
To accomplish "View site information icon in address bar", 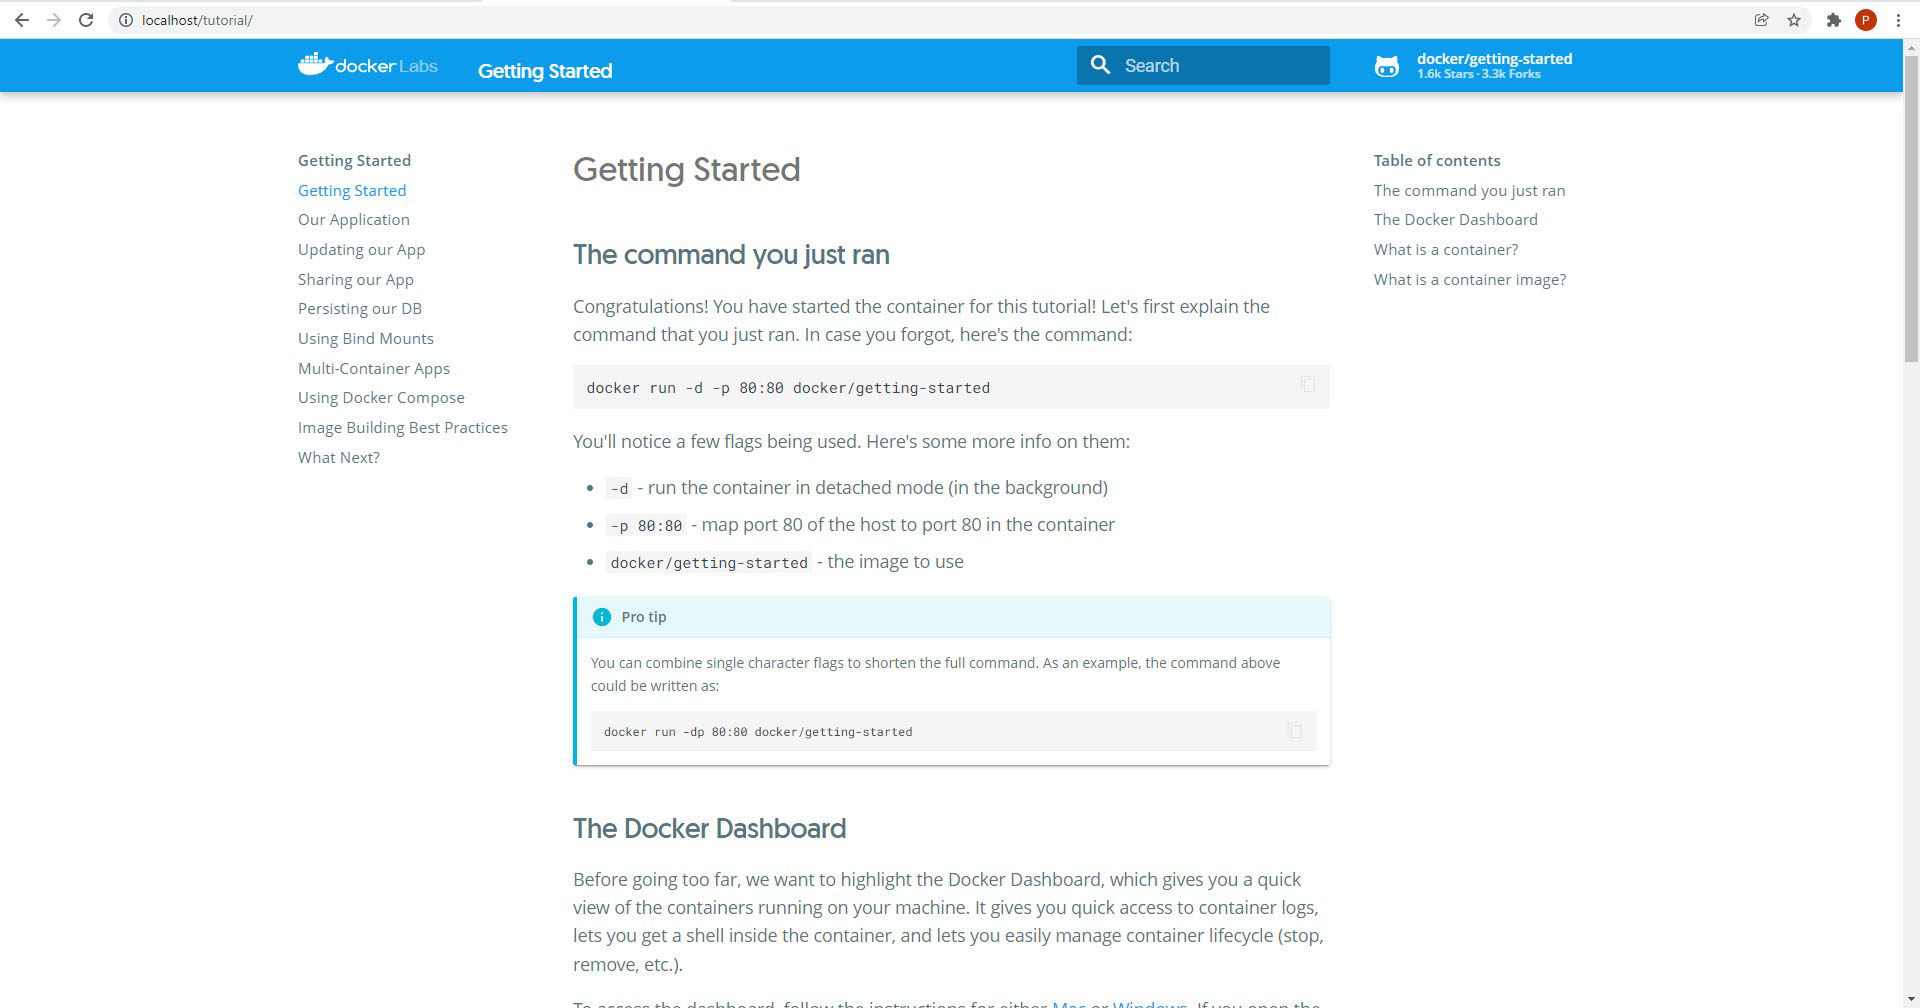I will click(126, 20).
